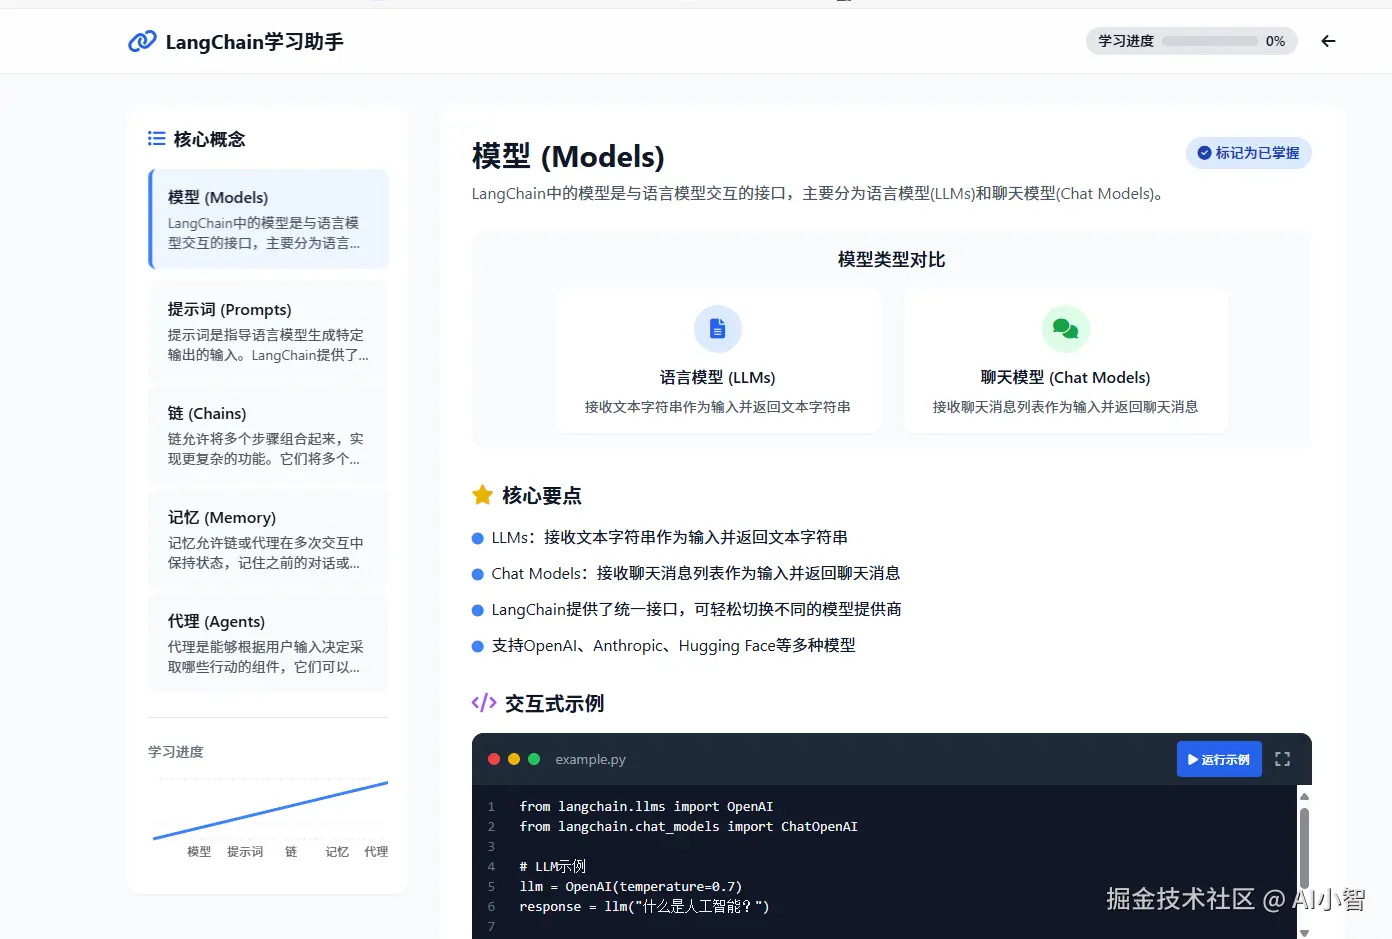Image resolution: width=1392 pixels, height=939 pixels.
Task: Click the model description paragraph under title
Action: point(820,194)
